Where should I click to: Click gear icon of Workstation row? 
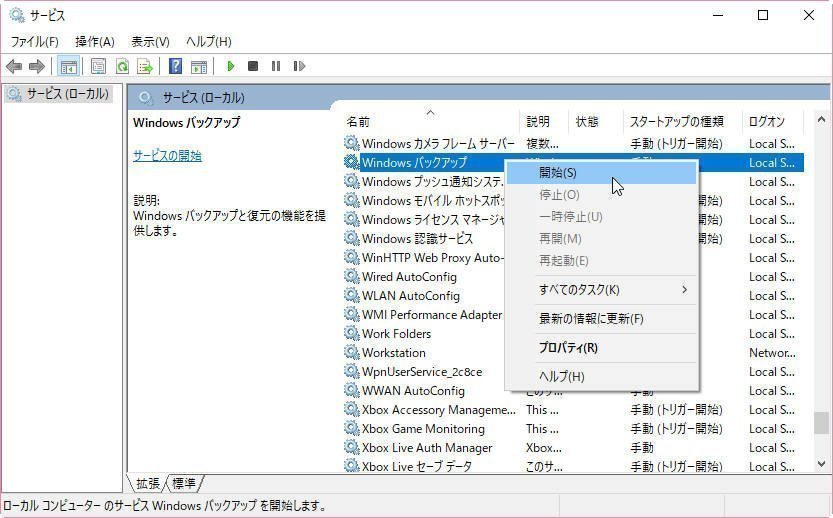[352, 352]
